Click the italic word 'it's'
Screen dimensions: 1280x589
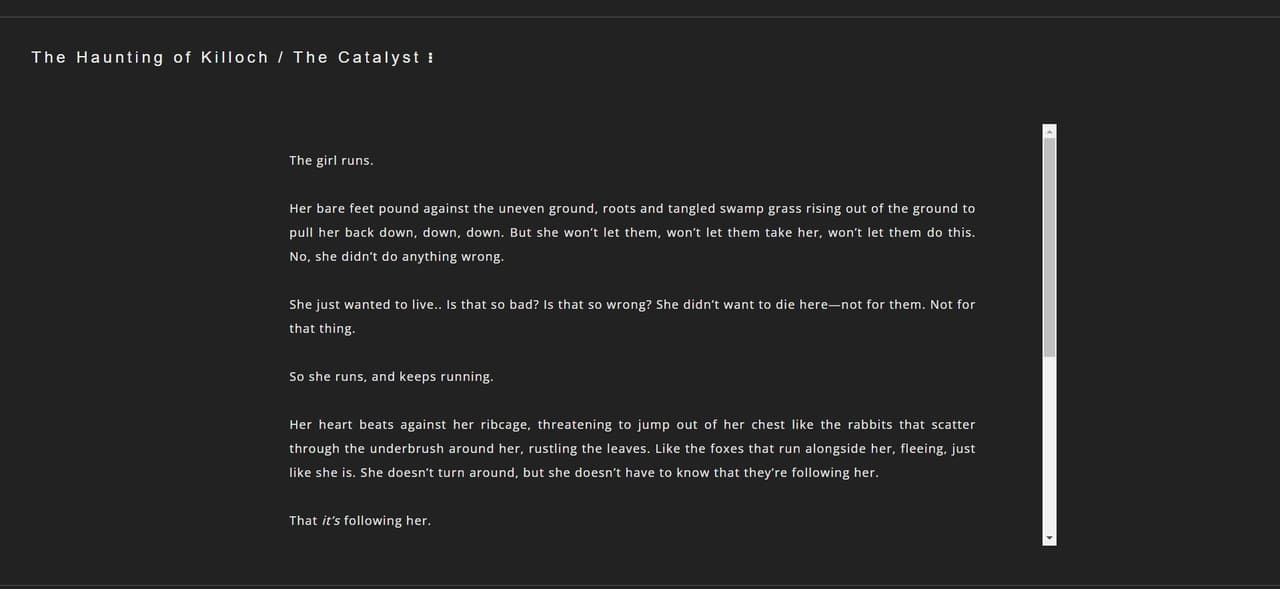pyautogui.click(x=331, y=521)
